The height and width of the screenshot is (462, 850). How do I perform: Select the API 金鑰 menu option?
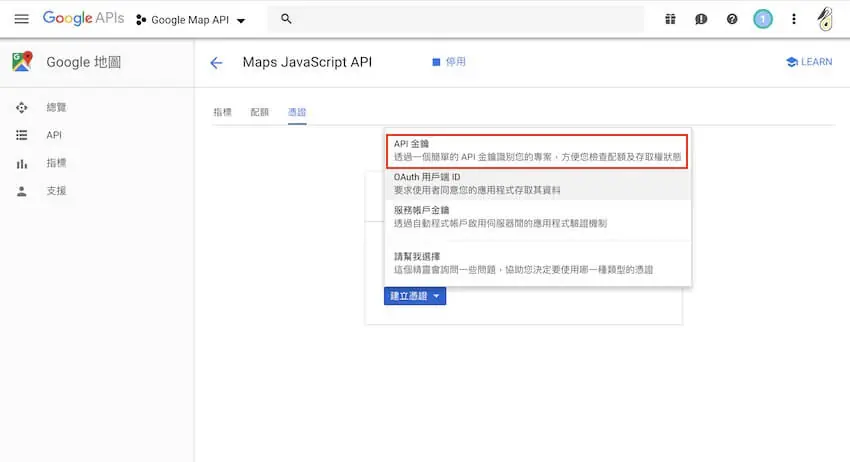coord(537,151)
